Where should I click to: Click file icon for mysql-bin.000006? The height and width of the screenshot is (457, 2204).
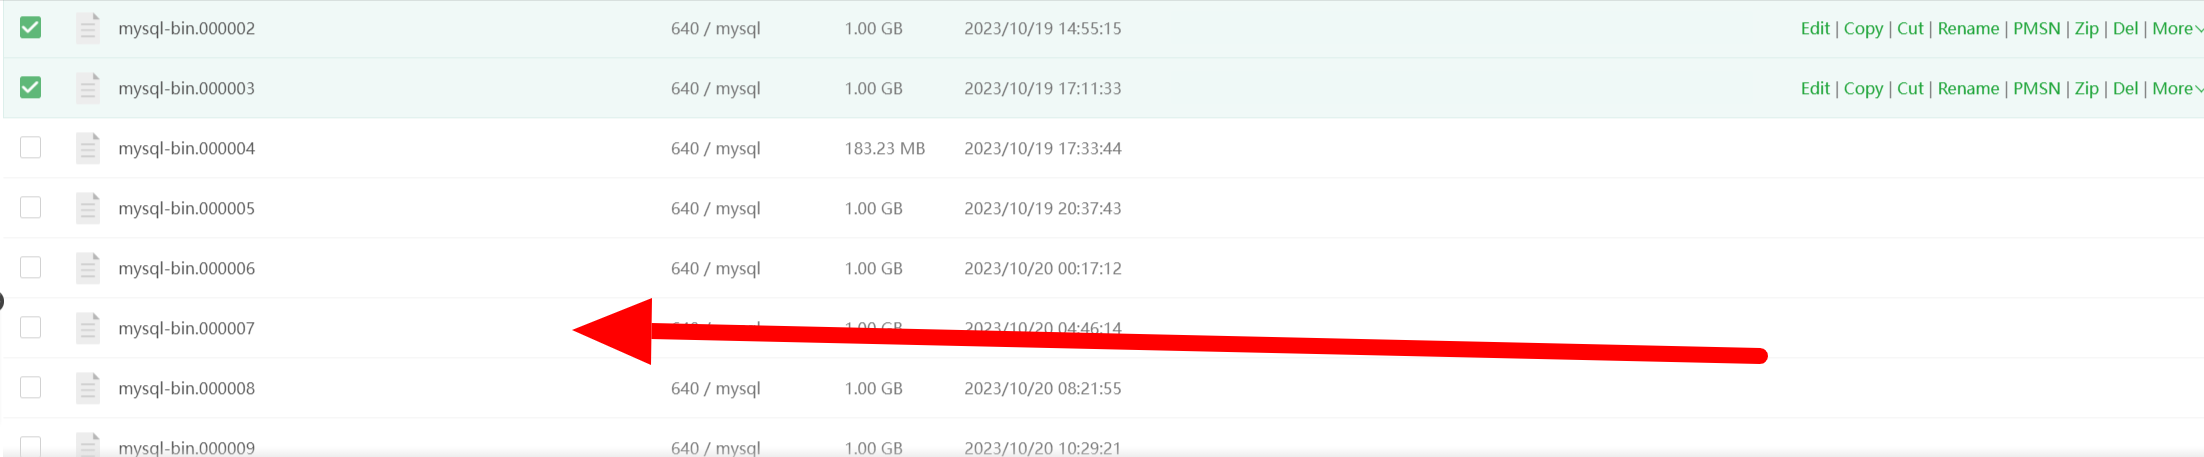[x=88, y=268]
